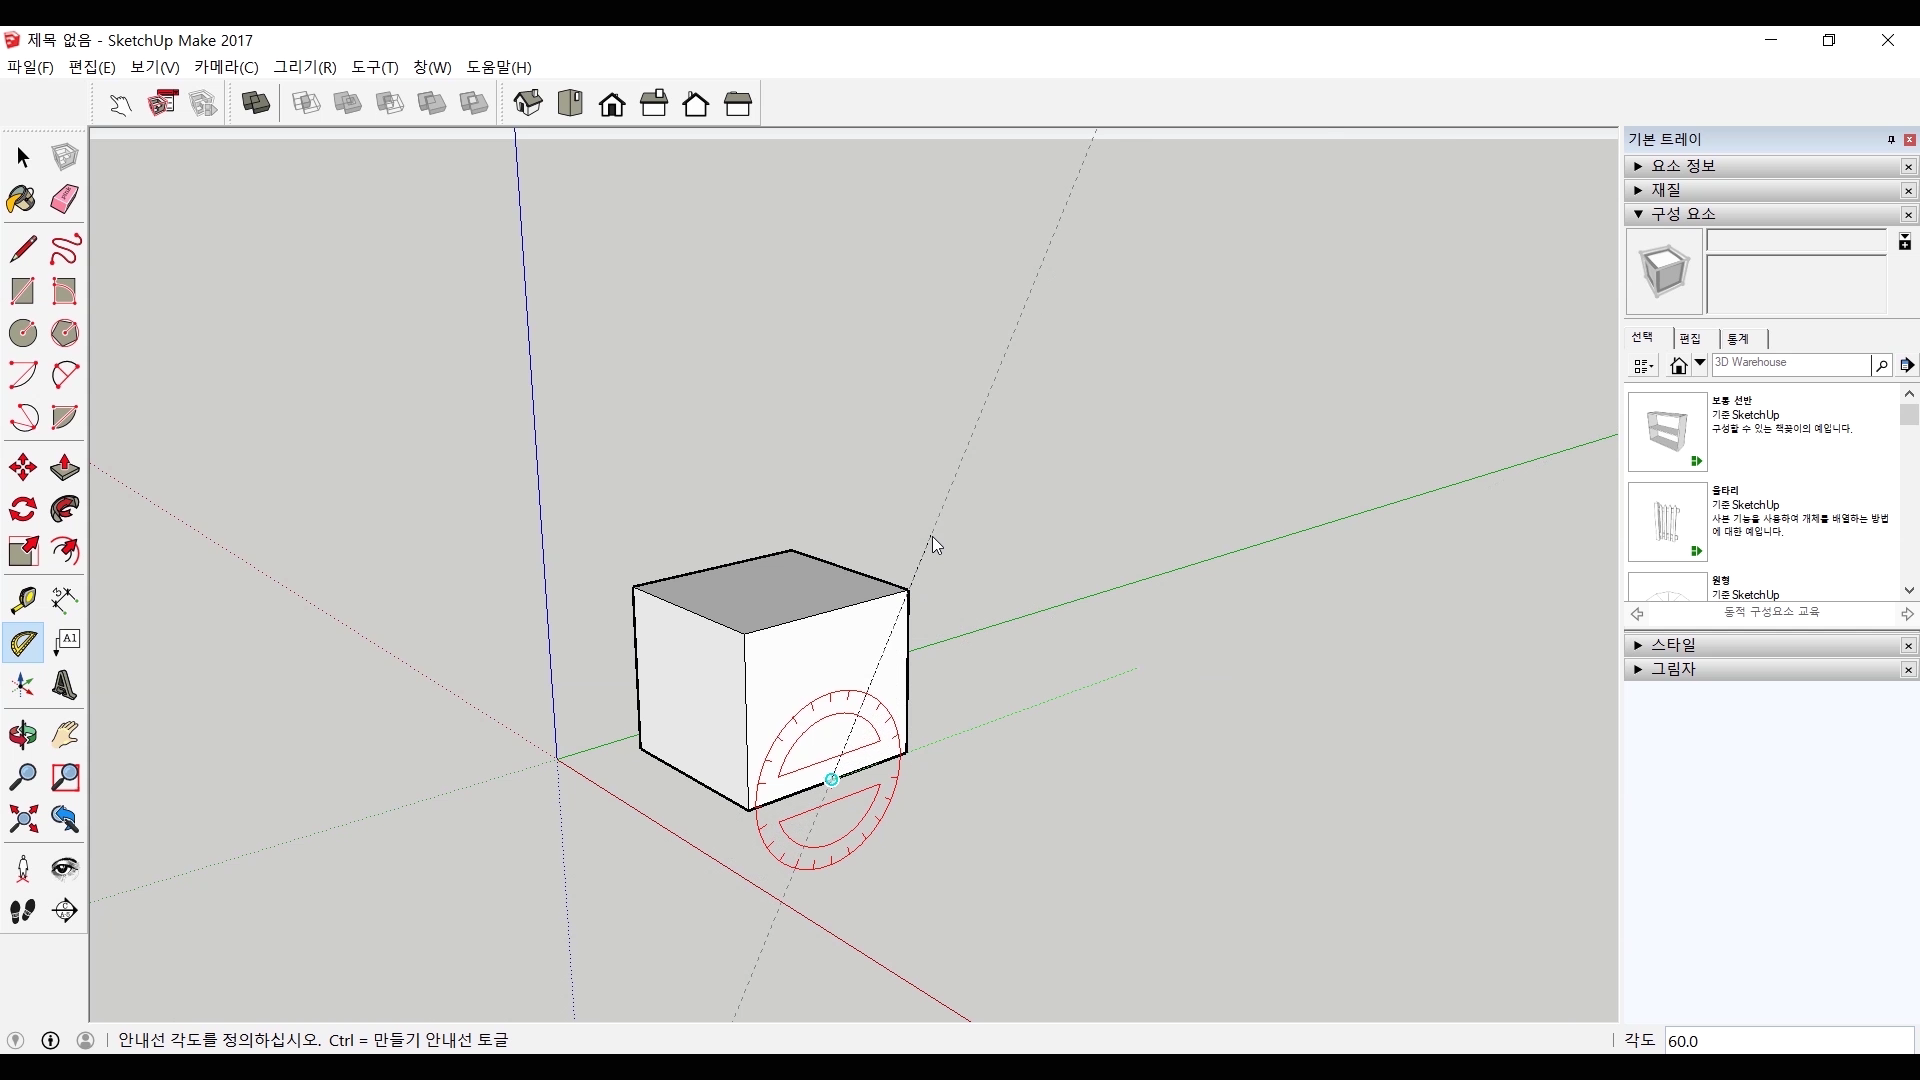The image size is (1920, 1080).
Task: Select the Eraser tool
Action: (64, 199)
